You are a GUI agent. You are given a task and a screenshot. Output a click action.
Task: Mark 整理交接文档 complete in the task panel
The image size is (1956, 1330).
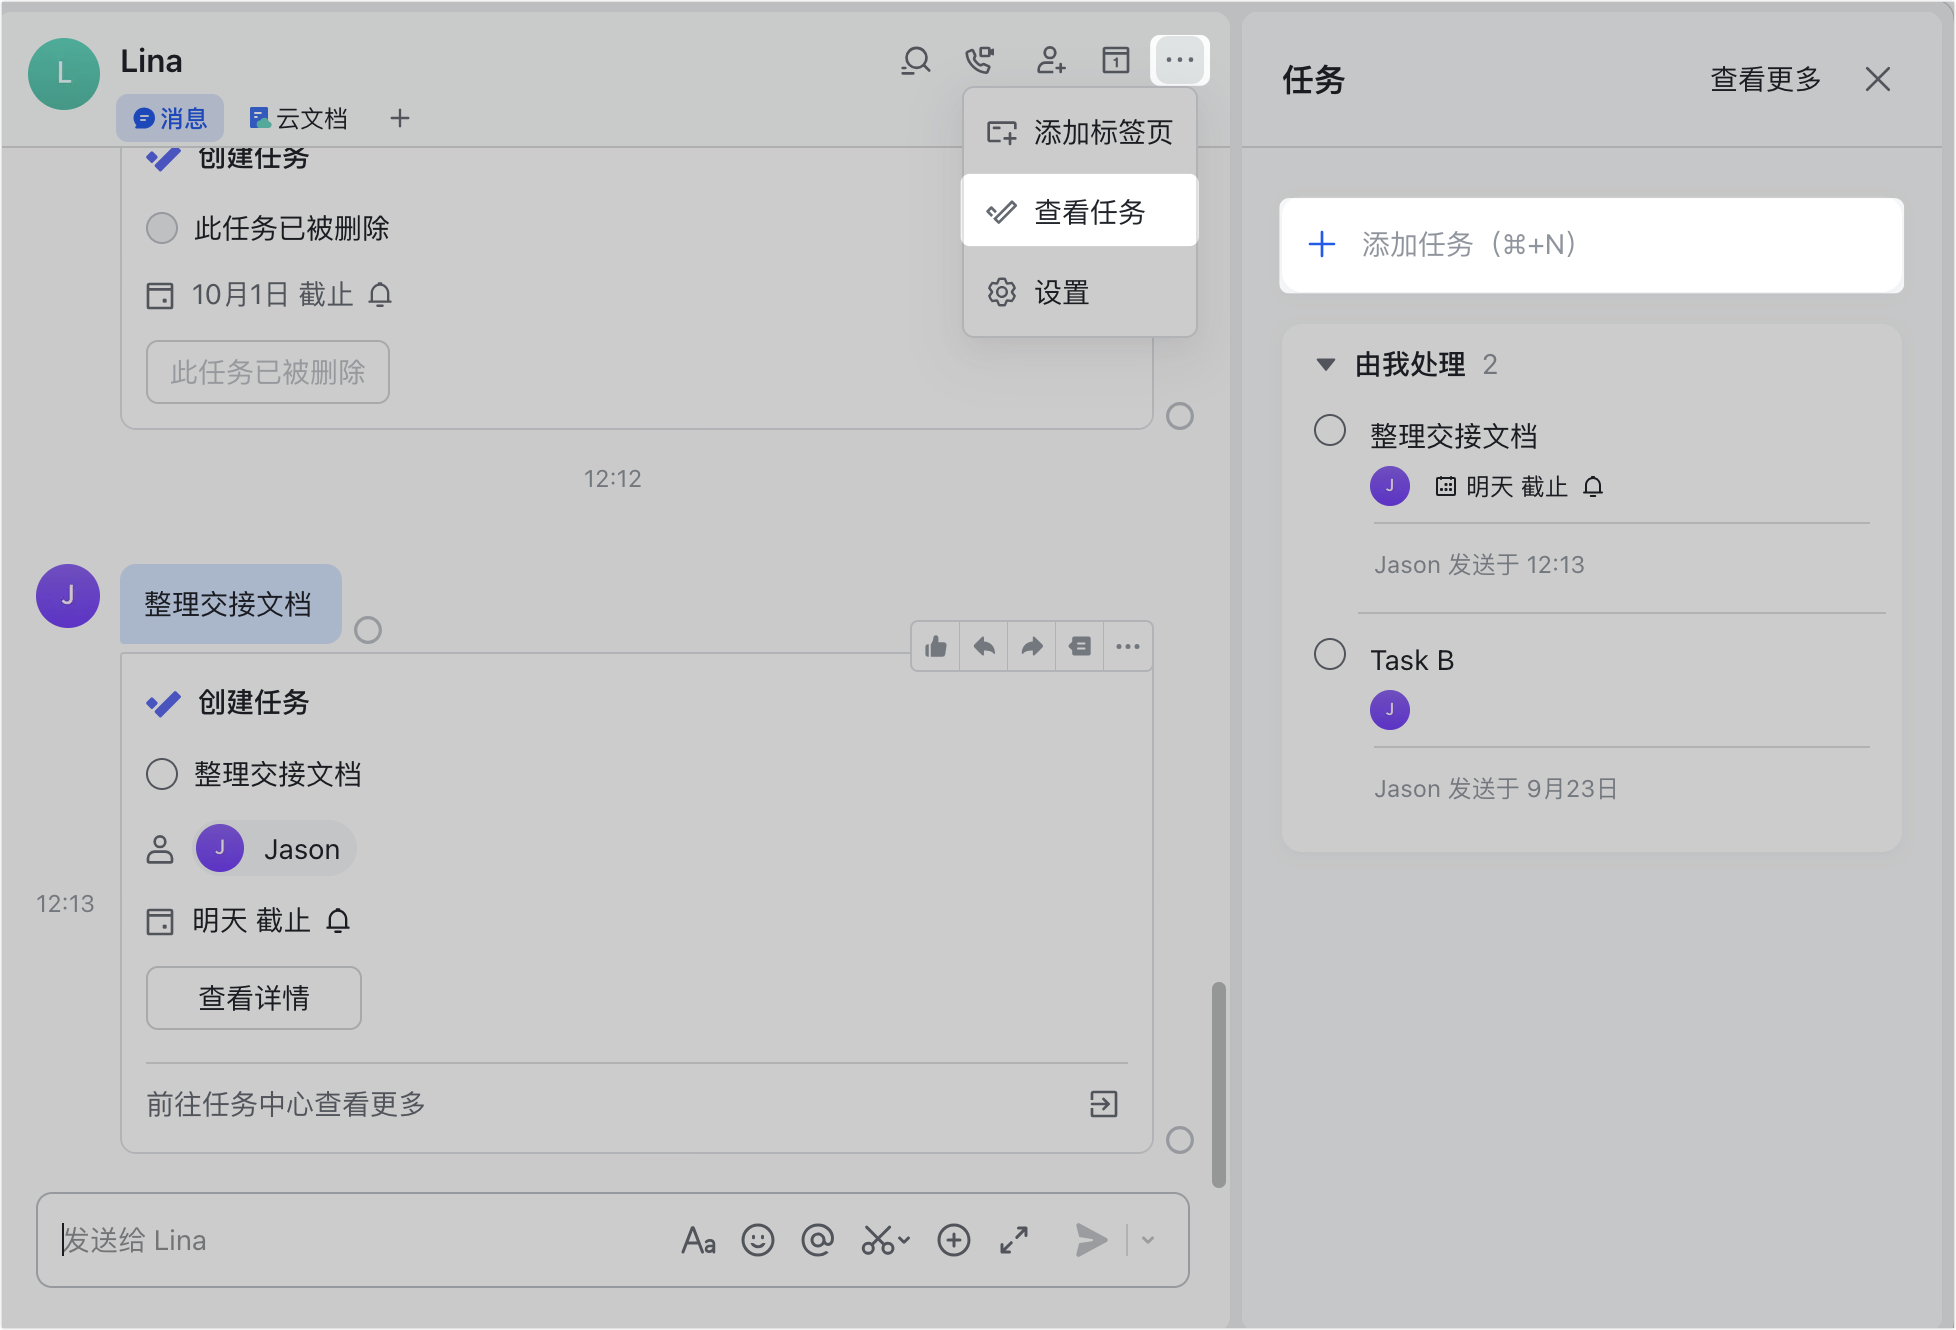click(x=1330, y=430)
